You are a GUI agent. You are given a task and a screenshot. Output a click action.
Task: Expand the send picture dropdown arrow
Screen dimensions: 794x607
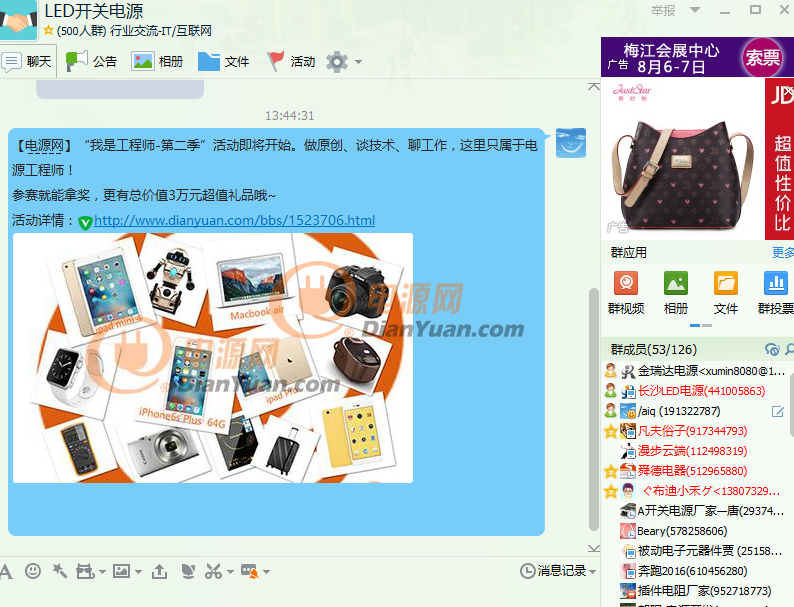[138, 572]
